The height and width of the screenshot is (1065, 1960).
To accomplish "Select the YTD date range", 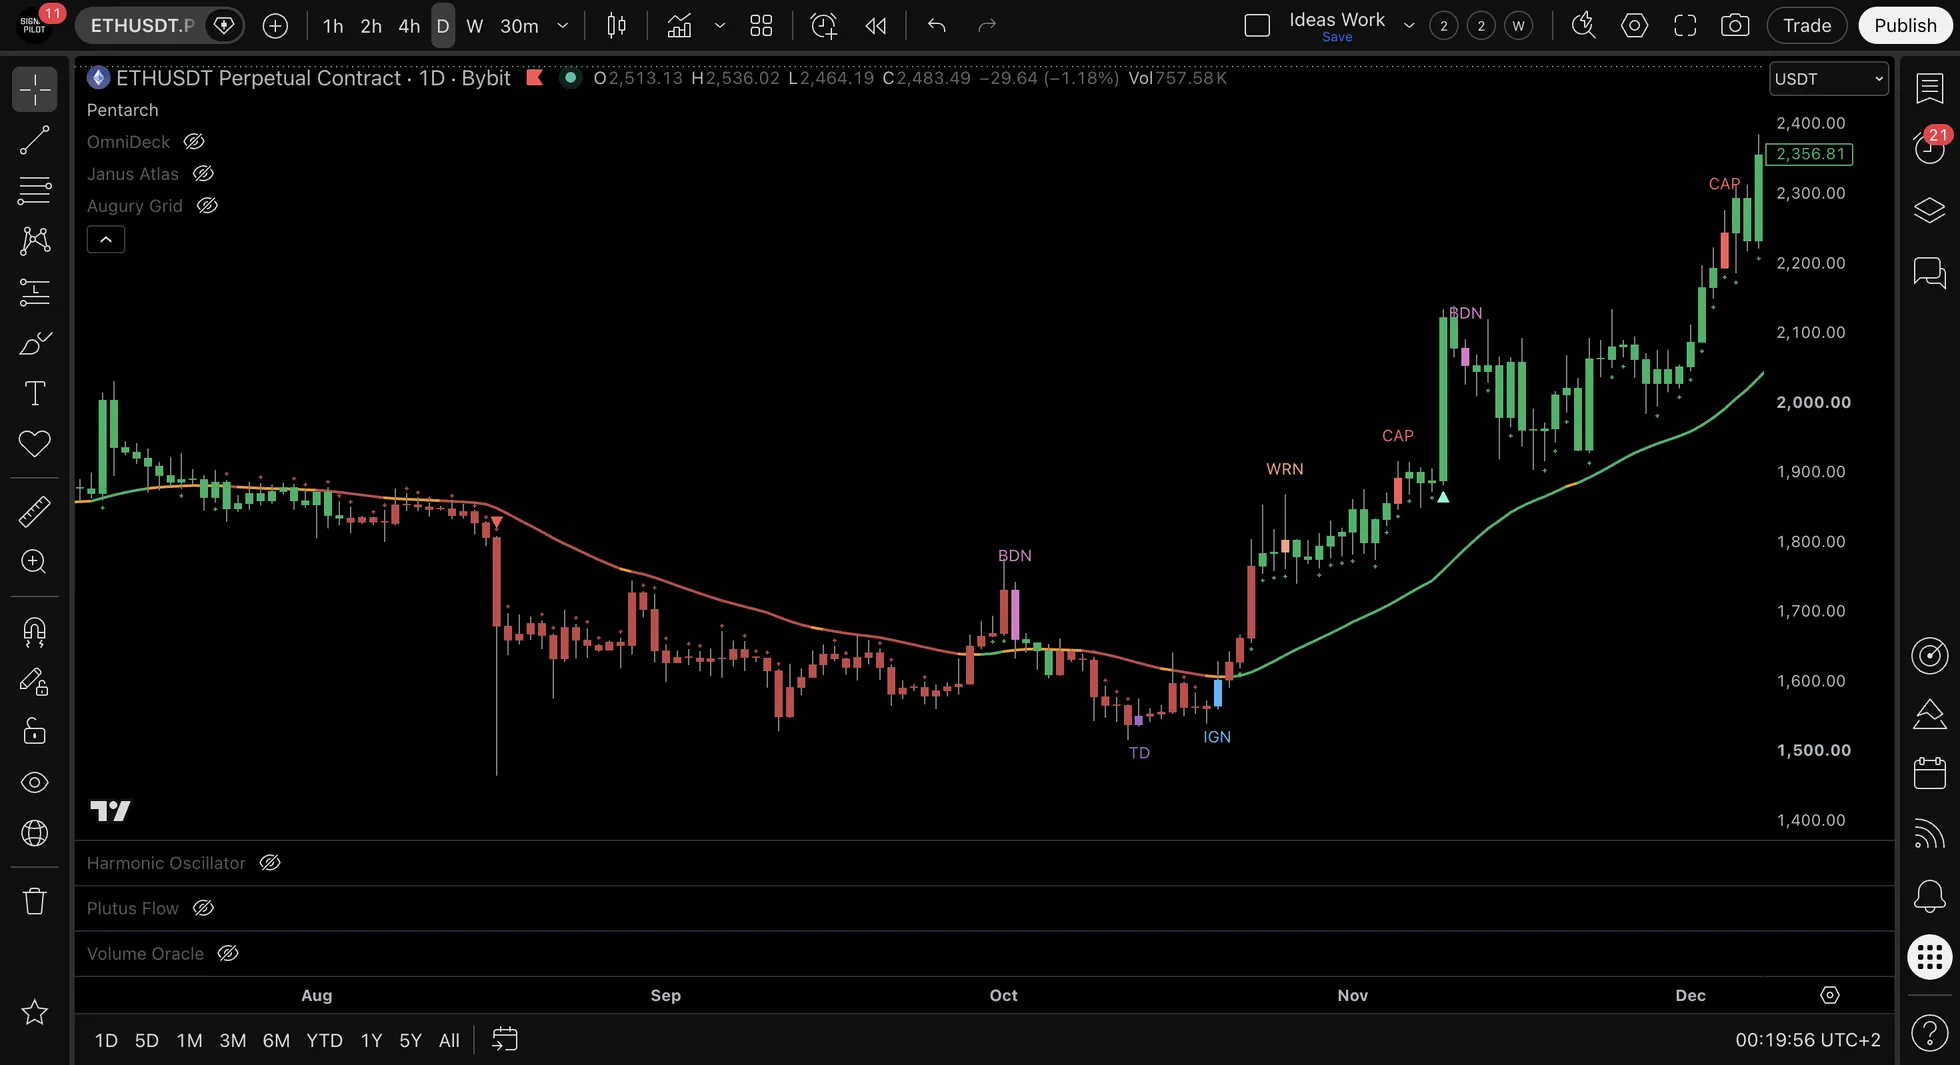I will tap(324, 1041).
